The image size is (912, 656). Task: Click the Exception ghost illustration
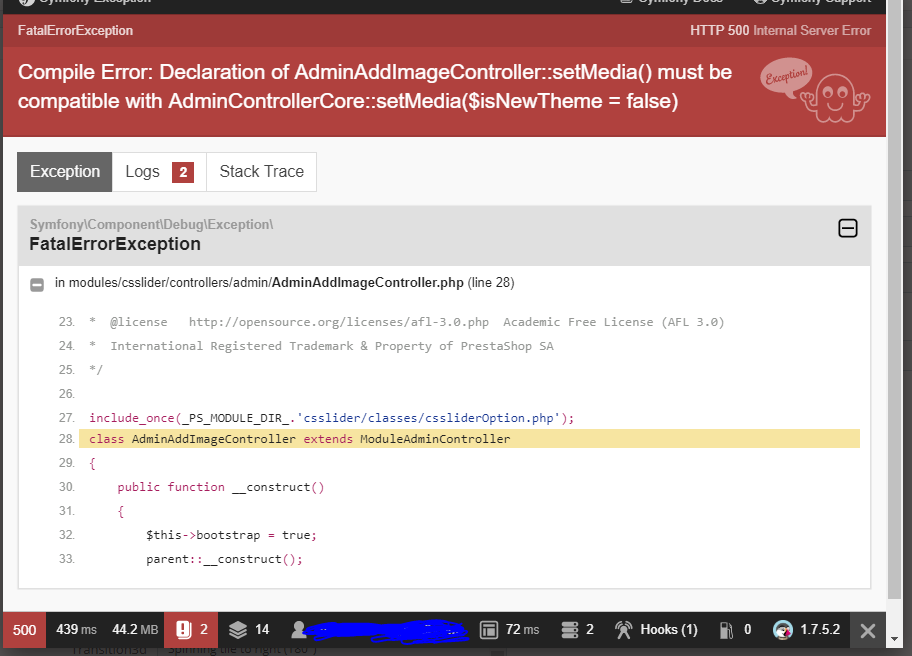[x=815, y=90]
